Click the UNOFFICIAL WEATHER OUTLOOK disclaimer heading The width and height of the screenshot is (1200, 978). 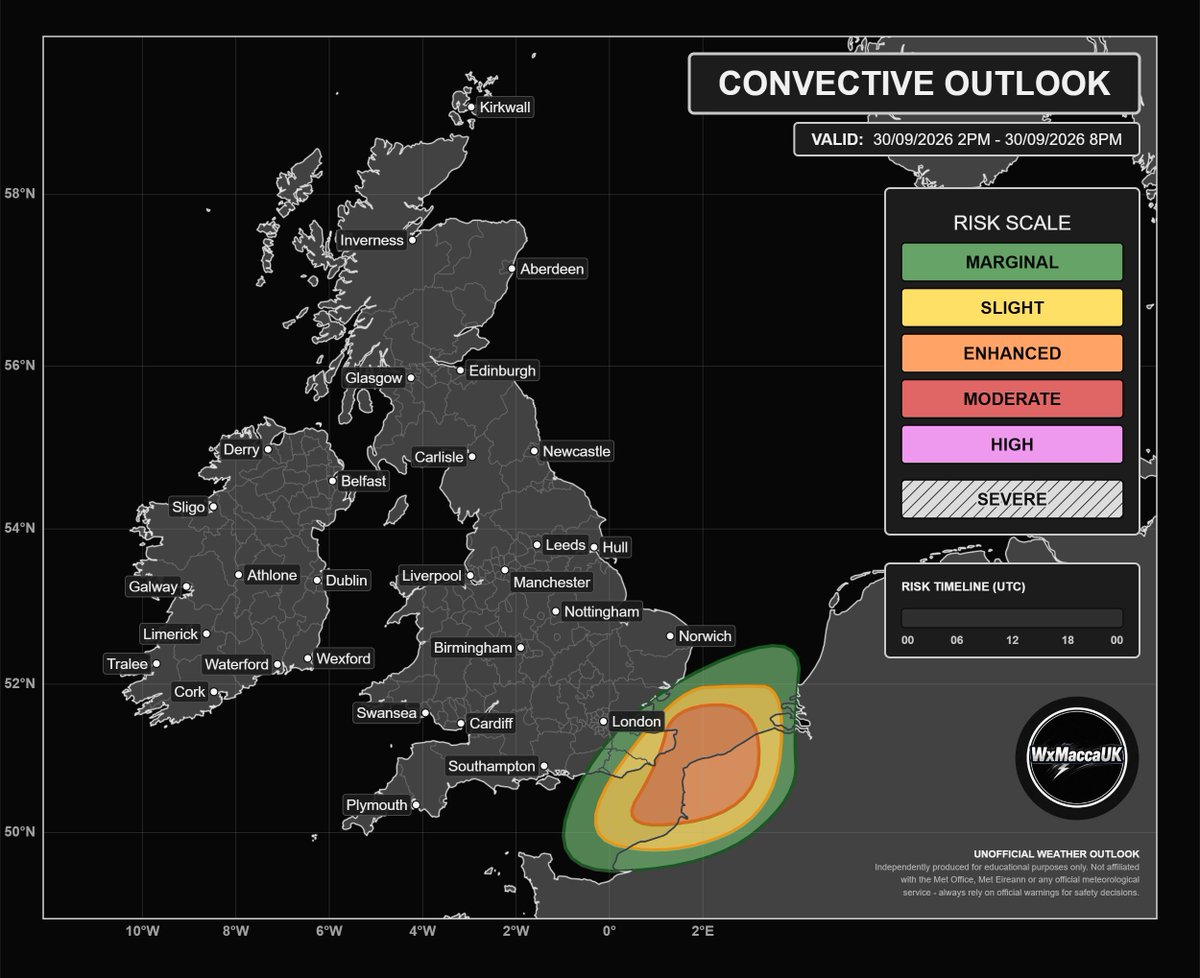pos(1057,853)
